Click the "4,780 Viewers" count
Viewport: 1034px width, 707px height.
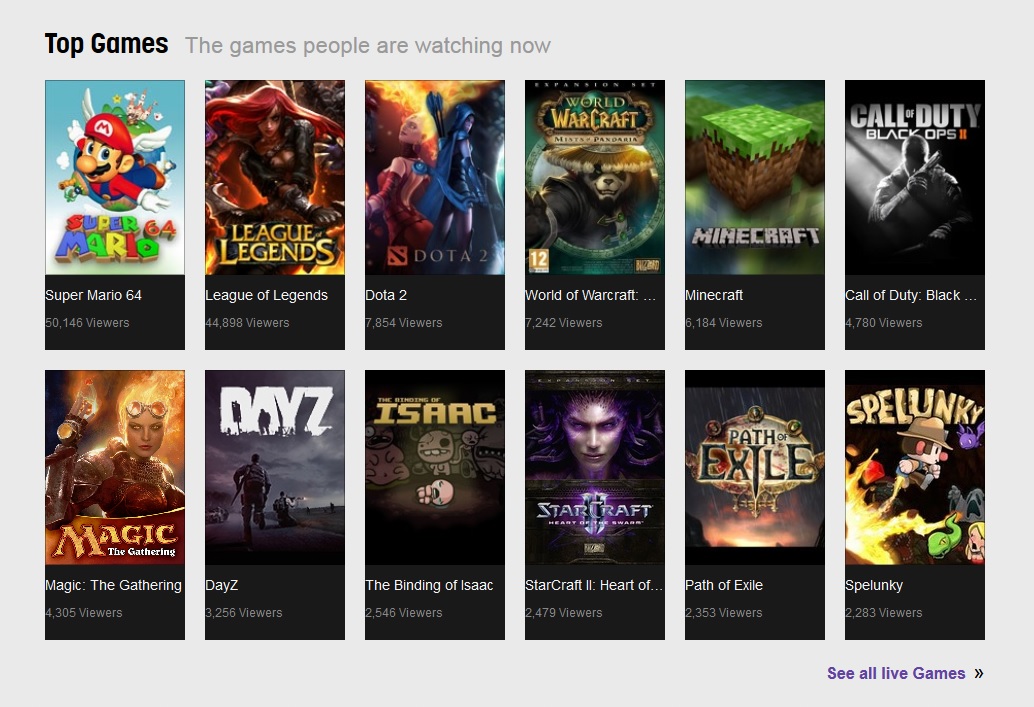click(x=884, y=323)
